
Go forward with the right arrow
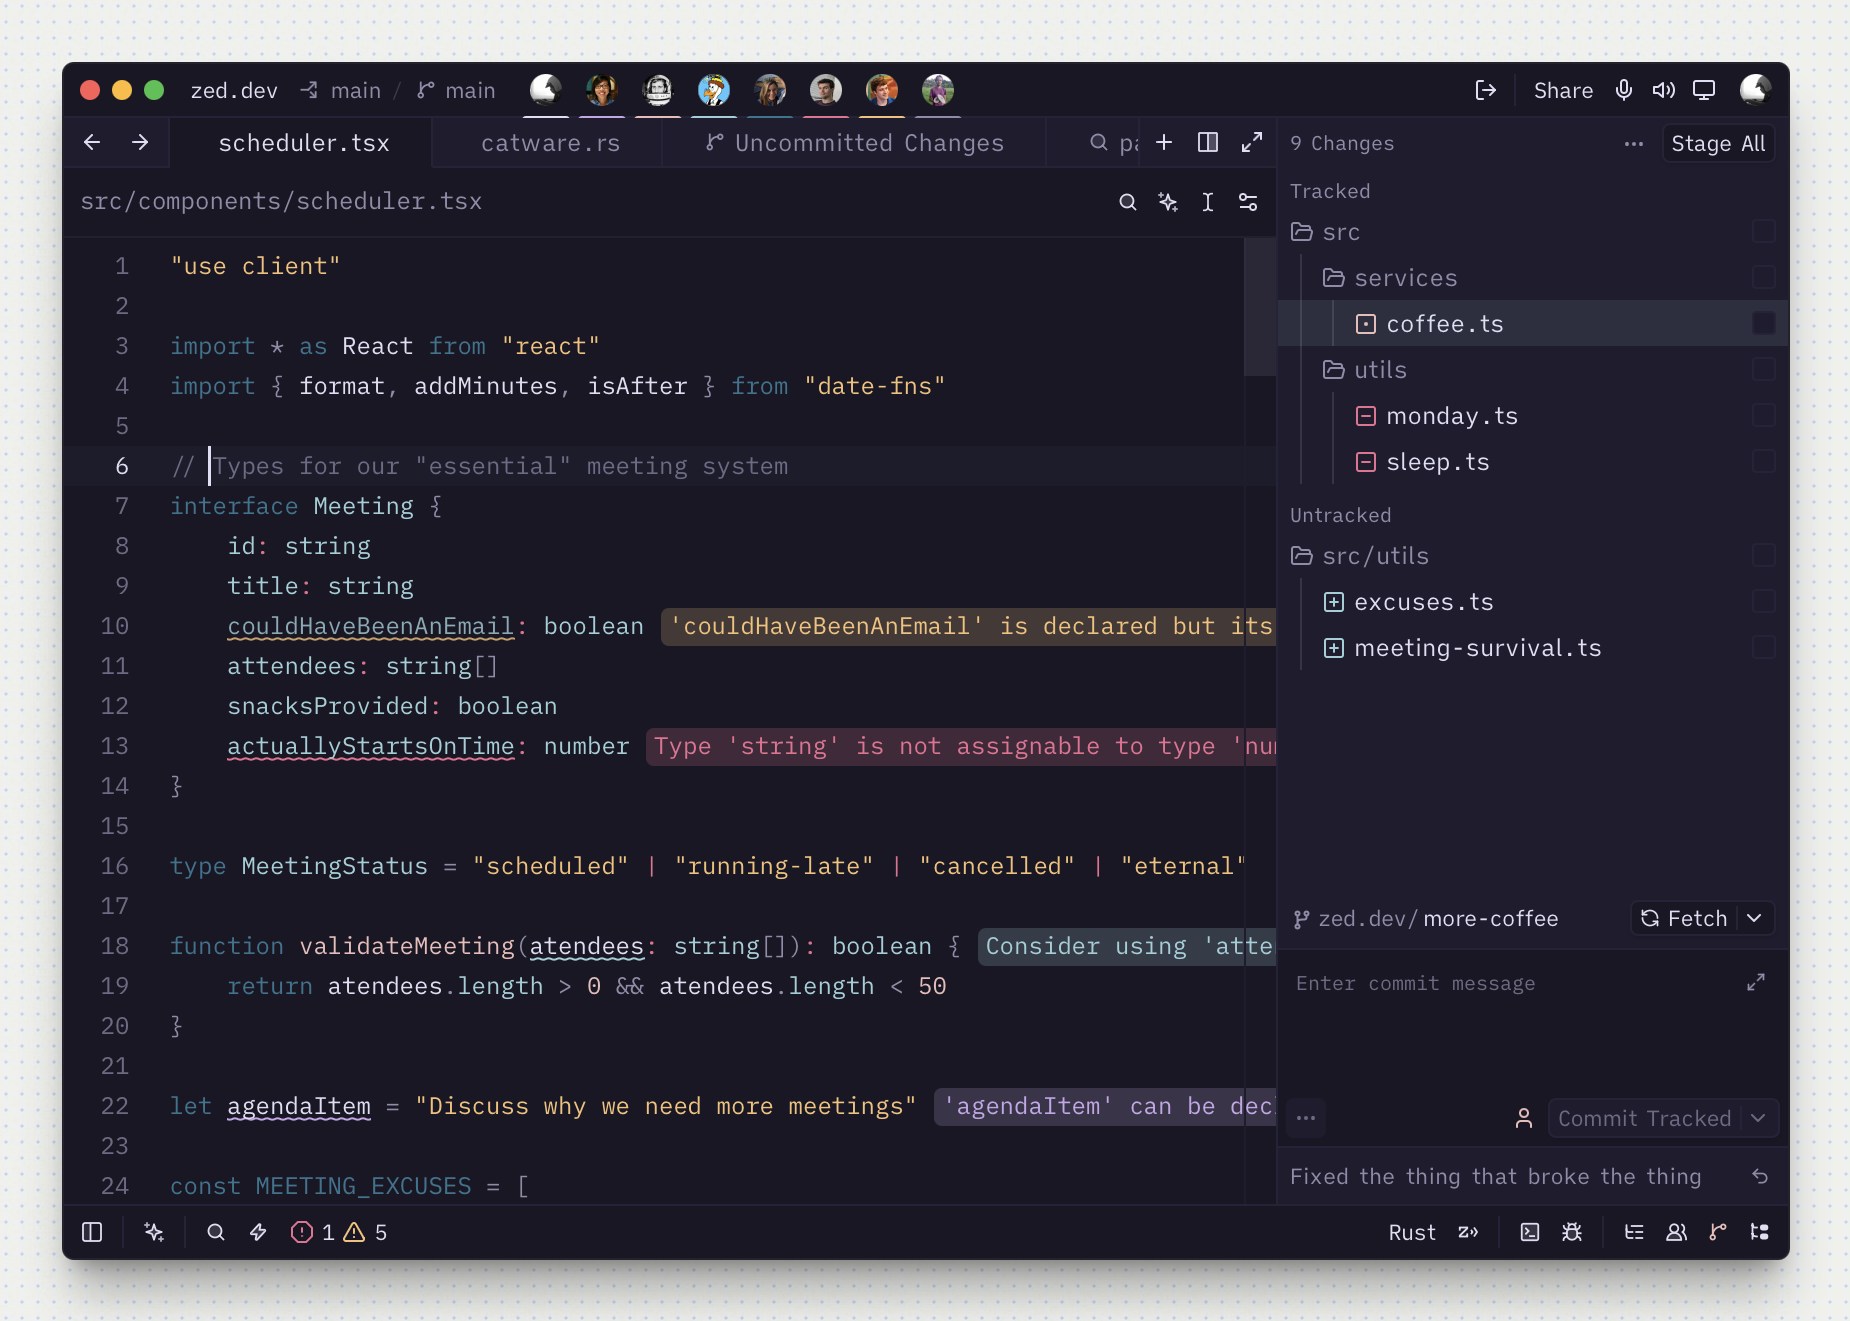[x=140, y=143]
